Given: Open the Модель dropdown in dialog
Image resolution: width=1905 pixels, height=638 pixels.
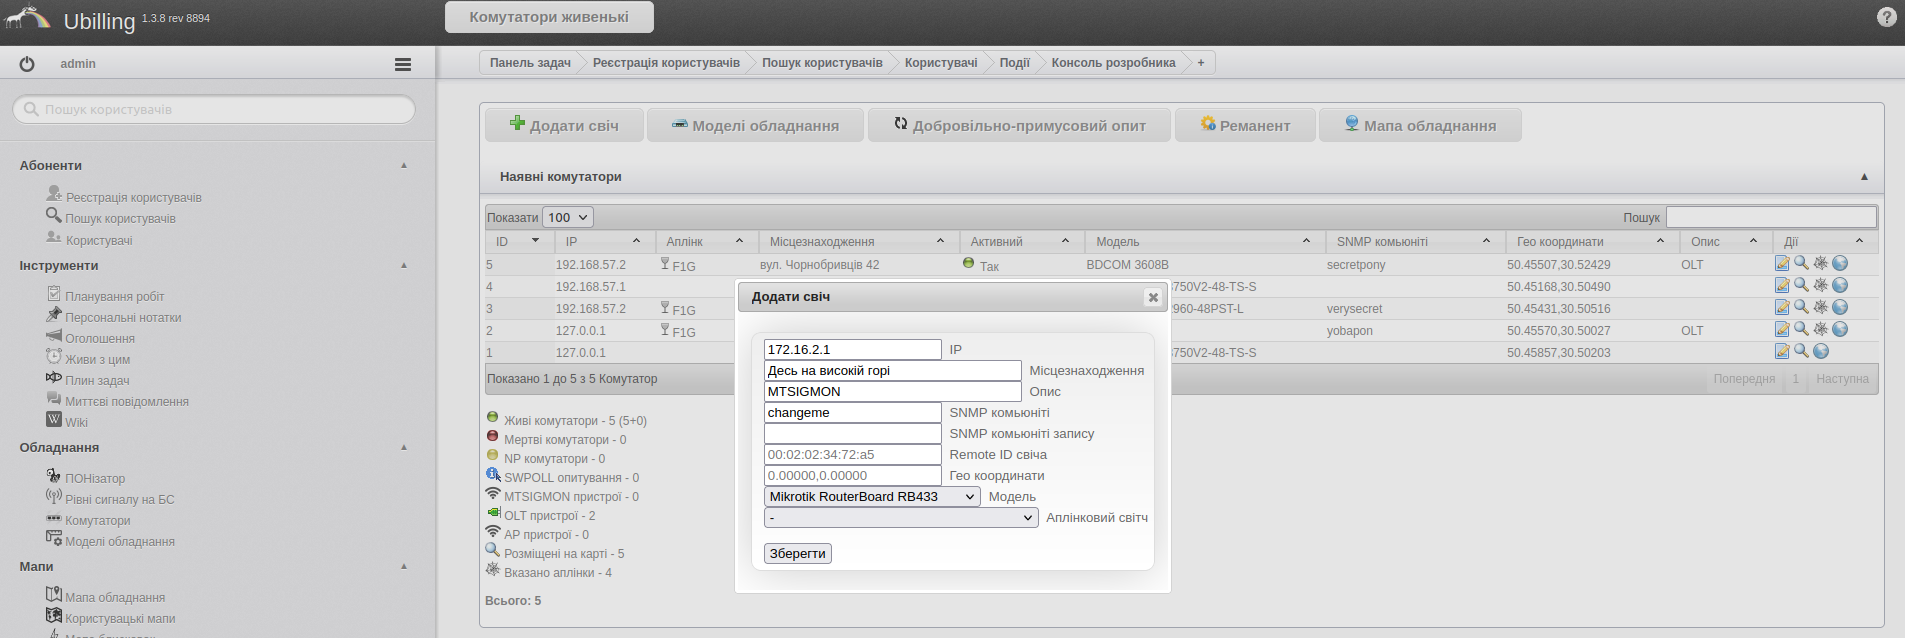Looking at the screenshot, I should [871, 497].
